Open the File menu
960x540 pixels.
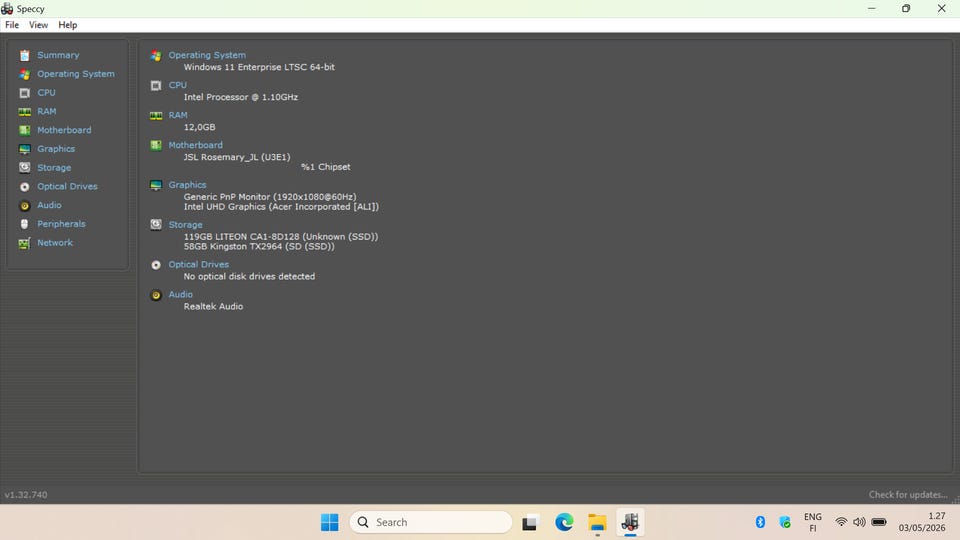12,25
